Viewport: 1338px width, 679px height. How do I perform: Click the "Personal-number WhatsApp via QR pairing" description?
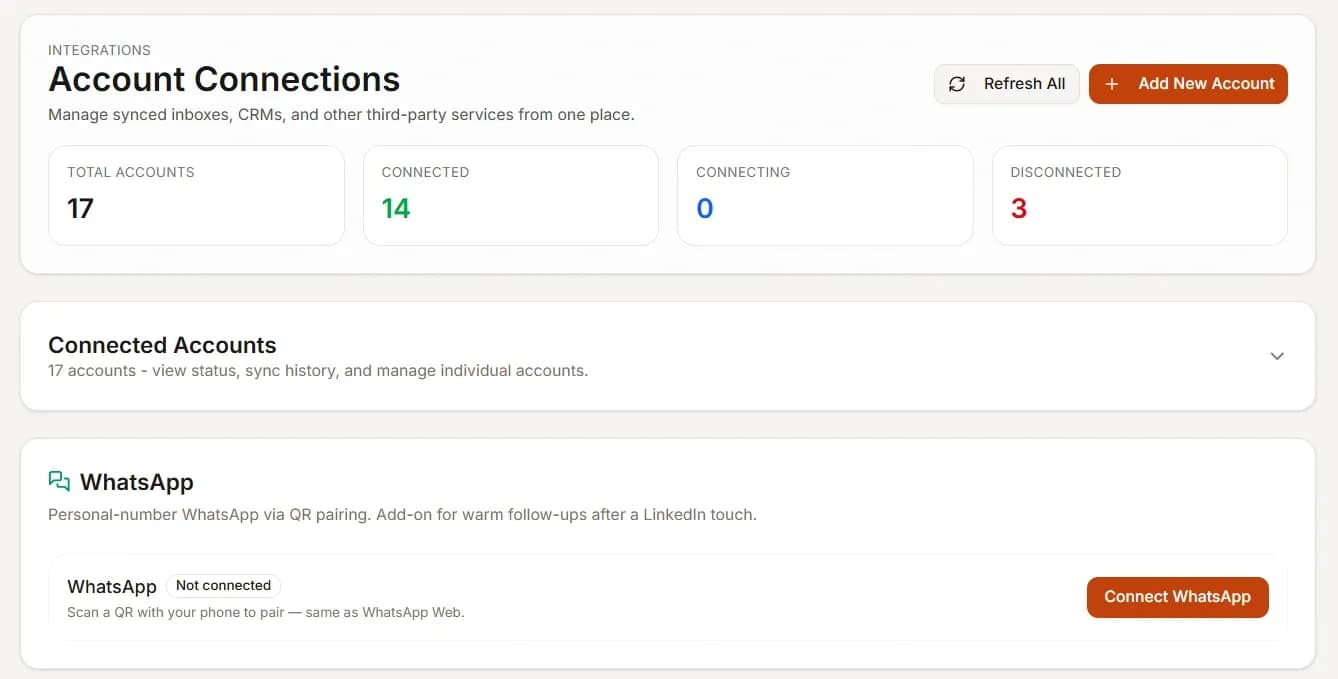pyautogui.click(x=402, y=515)
